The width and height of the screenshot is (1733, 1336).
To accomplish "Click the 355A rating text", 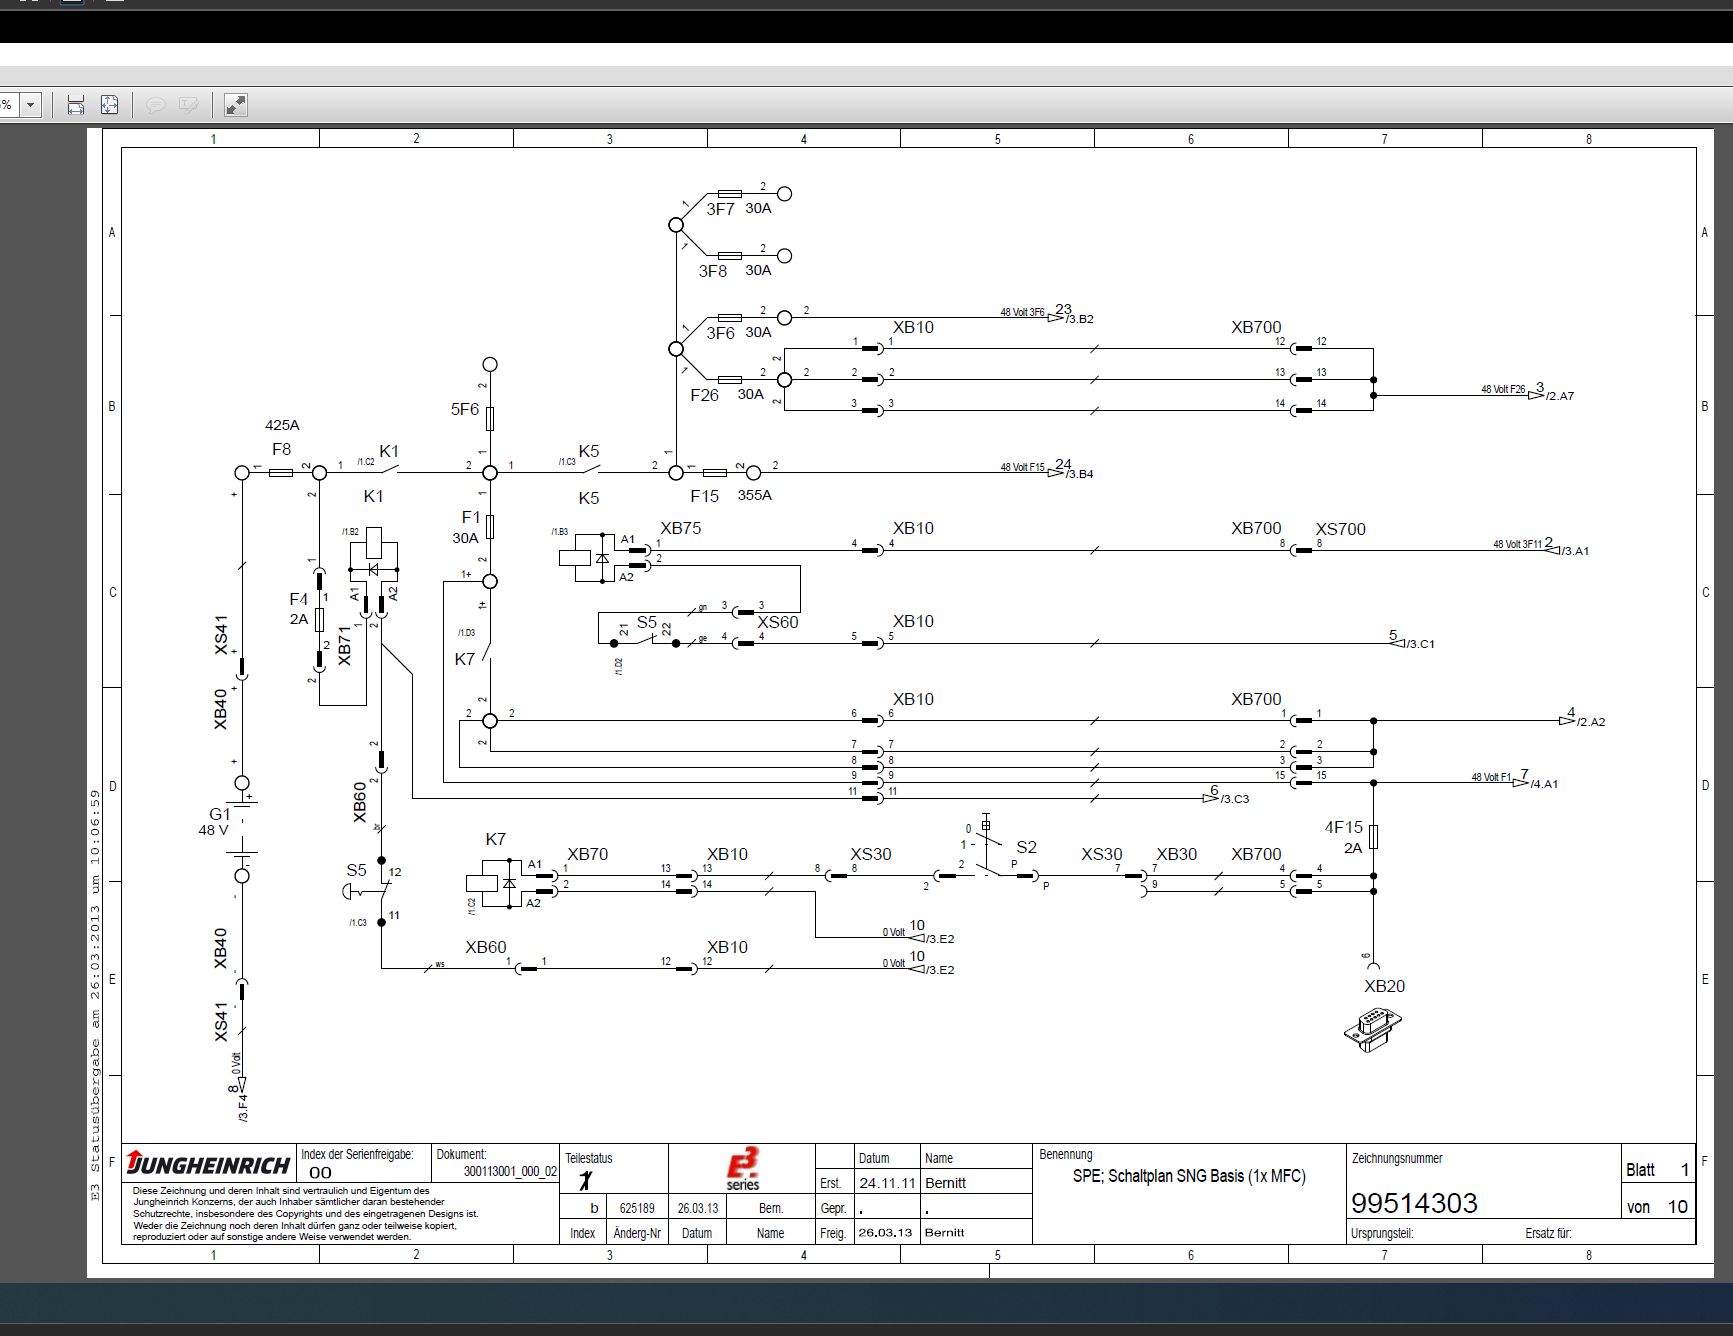I will pyautogui.click(x=754, y=495).
